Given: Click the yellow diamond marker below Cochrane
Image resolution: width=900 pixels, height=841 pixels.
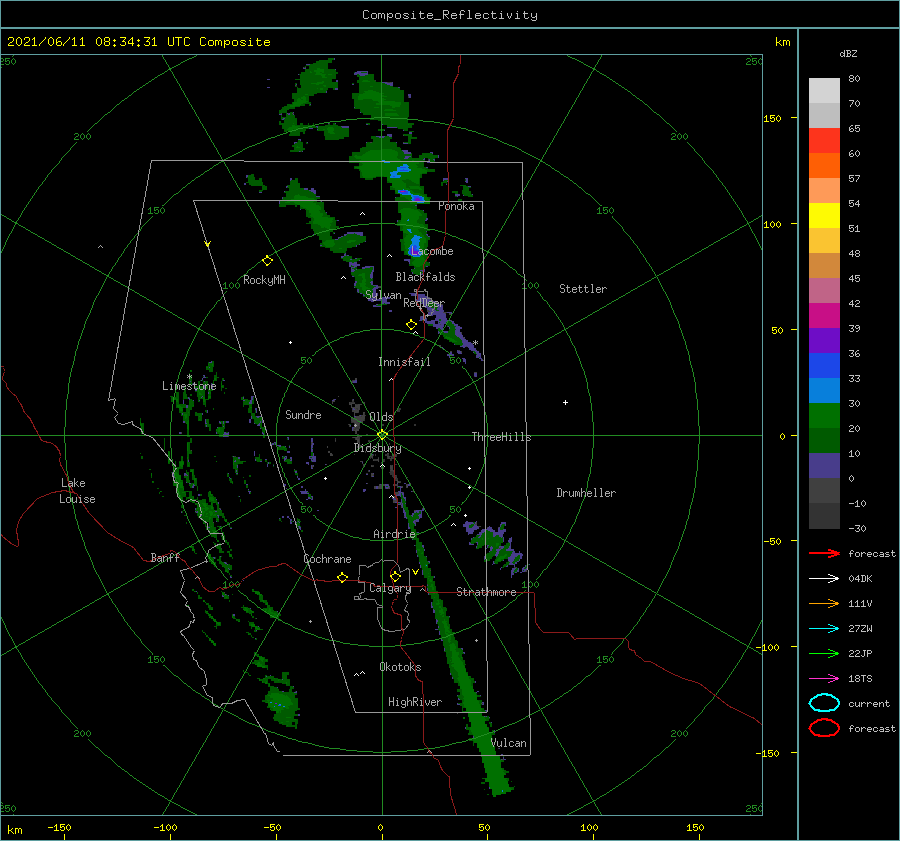Looking at the screenshot, I should (342, 578).
